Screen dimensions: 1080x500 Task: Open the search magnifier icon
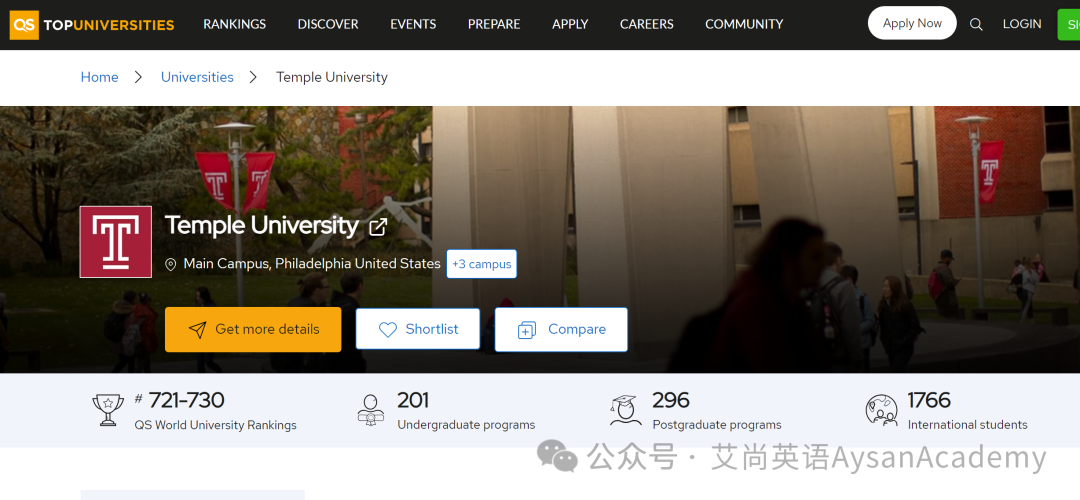tap(976, 24)
